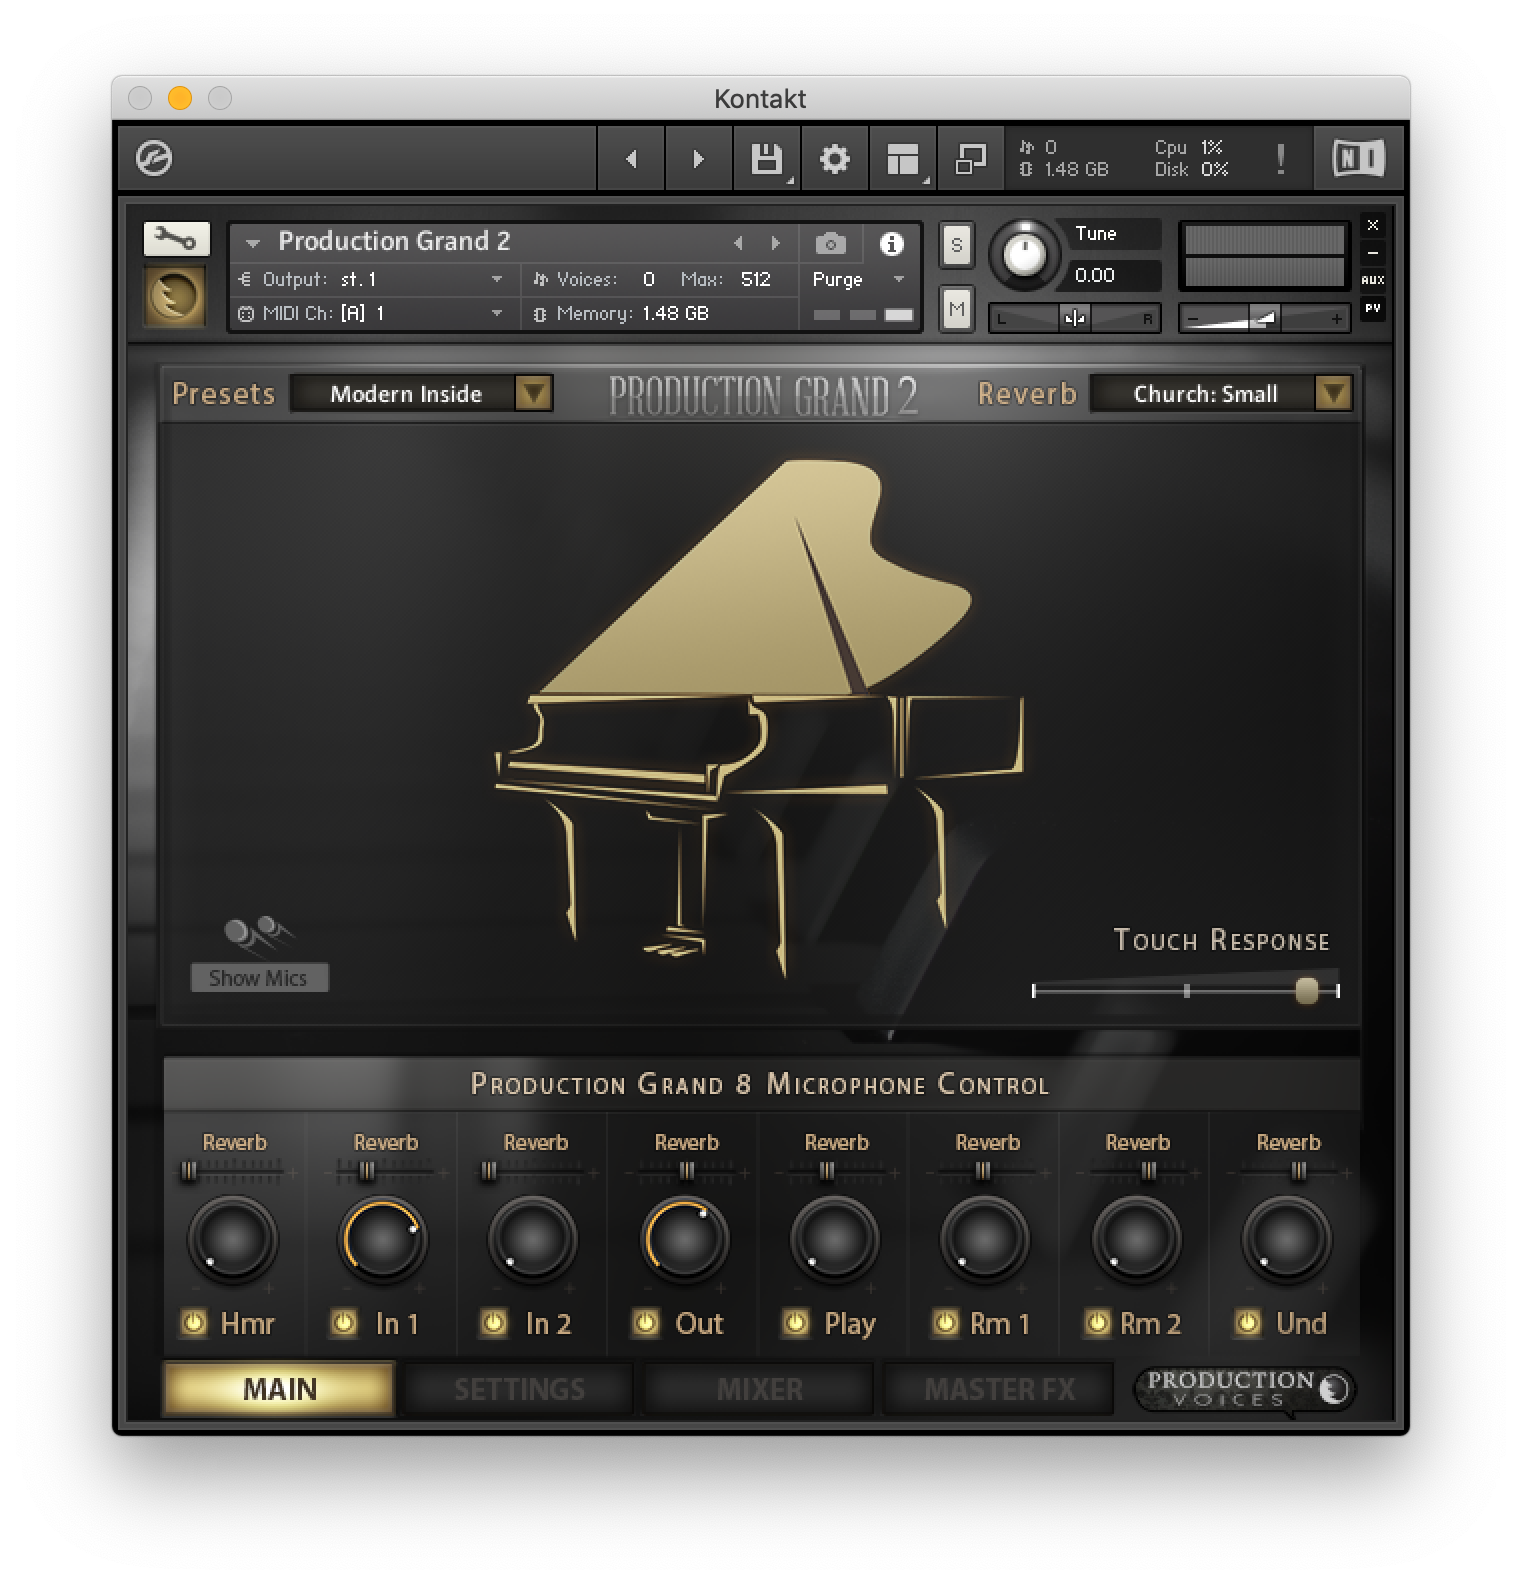Minimize the Kontakt window with yellow button
This screenshot has width=1522, height=1584.
click(180, 98)
